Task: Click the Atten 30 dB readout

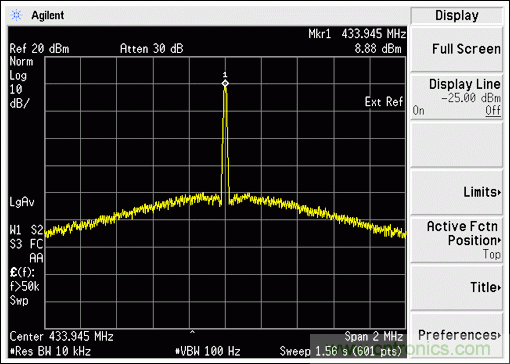Action: 152,49
